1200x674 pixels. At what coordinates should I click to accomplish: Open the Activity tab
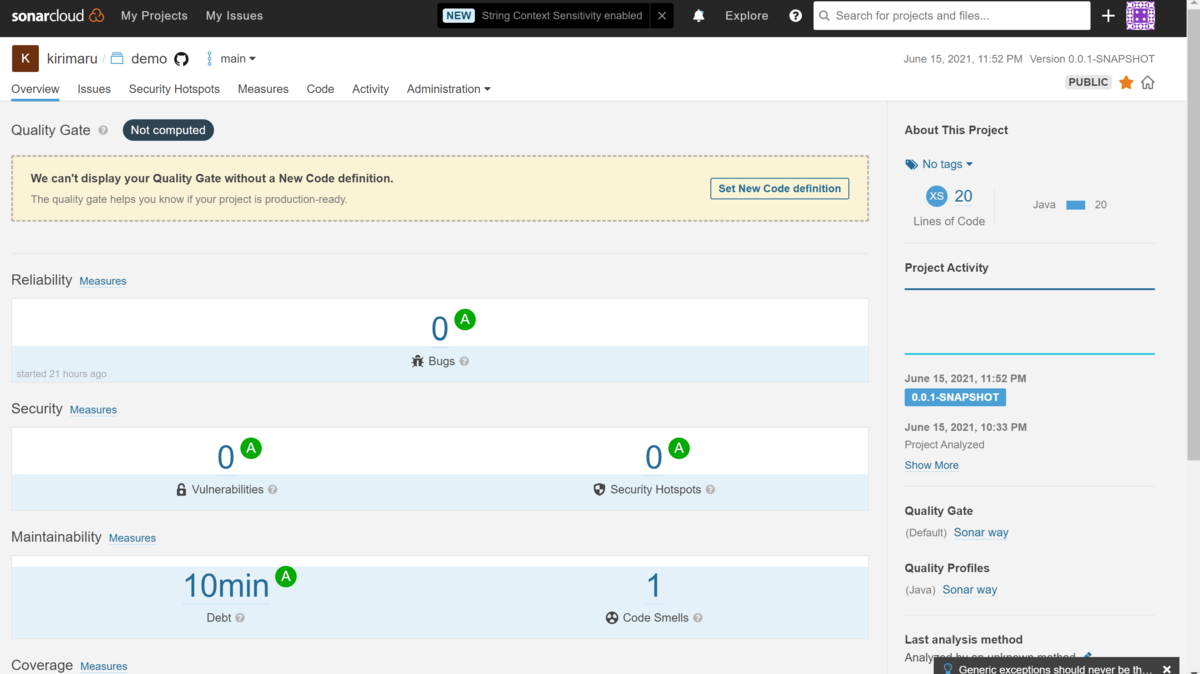[x=370, y=89]
